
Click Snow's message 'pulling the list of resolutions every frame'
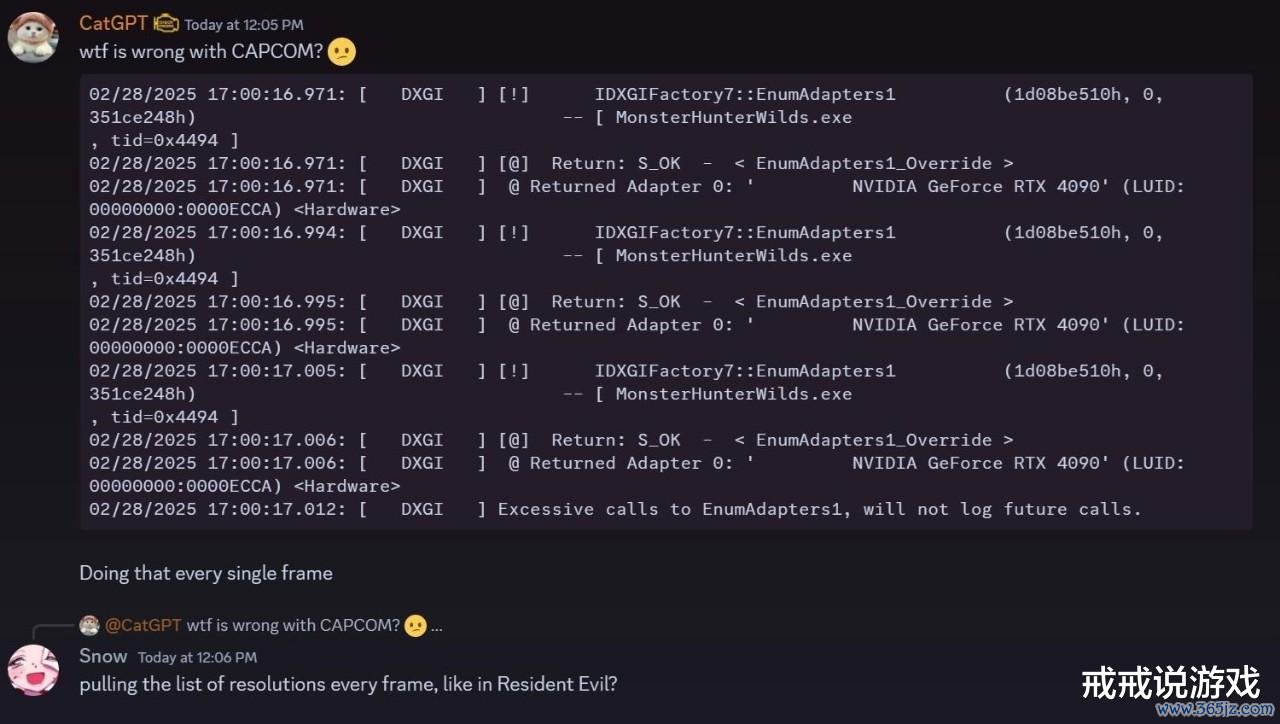click(x=349, y=685)
